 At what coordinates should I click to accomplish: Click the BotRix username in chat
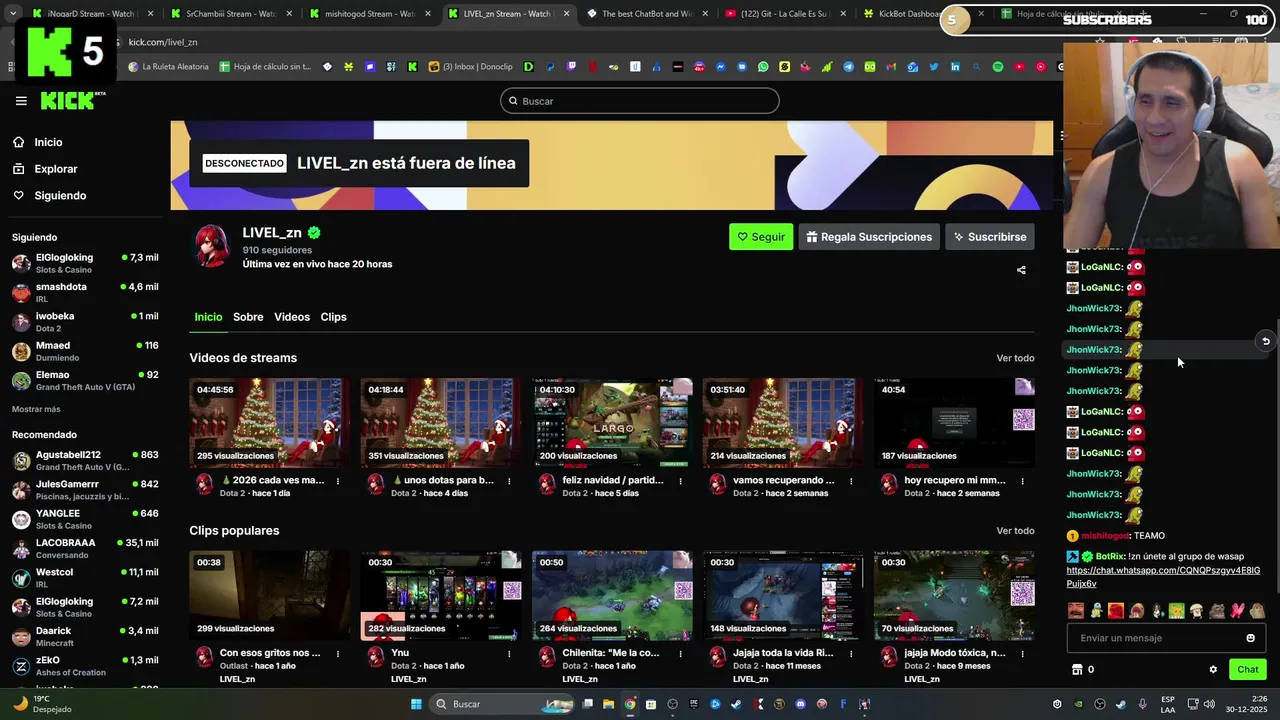1110,556
